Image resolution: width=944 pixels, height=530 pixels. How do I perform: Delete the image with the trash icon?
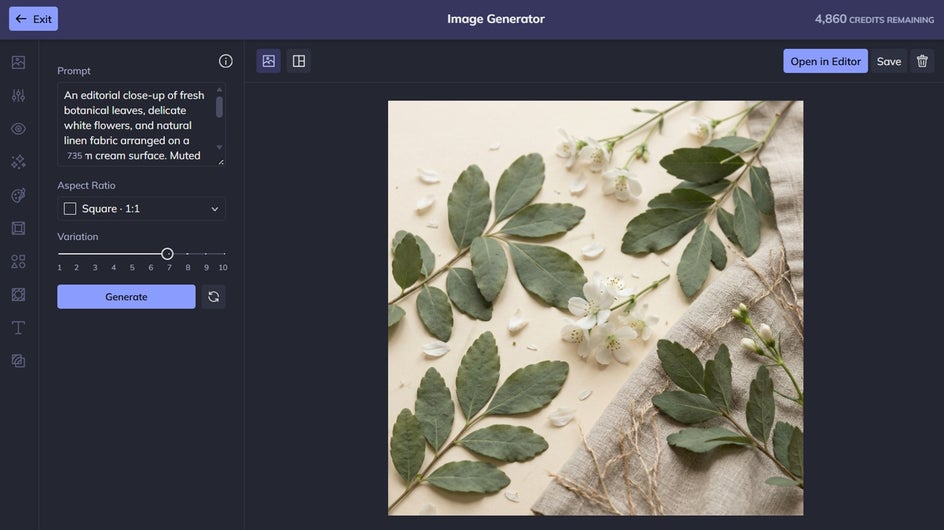click(922, 61)
